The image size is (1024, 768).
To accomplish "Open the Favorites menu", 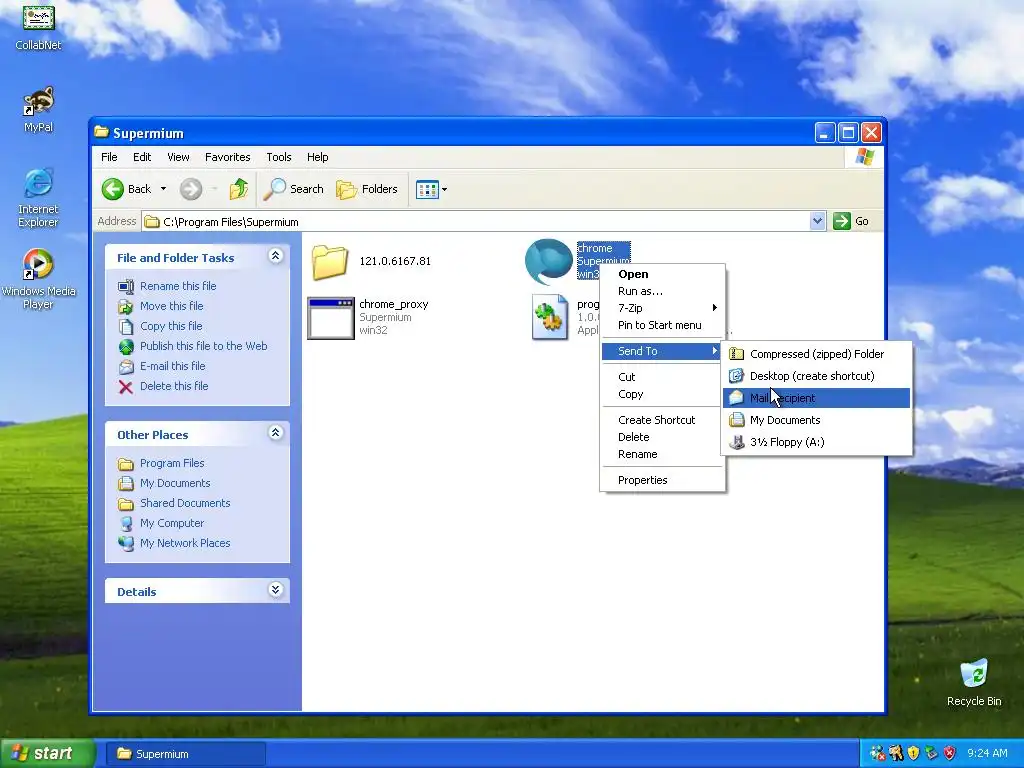I will coord(227,157).
